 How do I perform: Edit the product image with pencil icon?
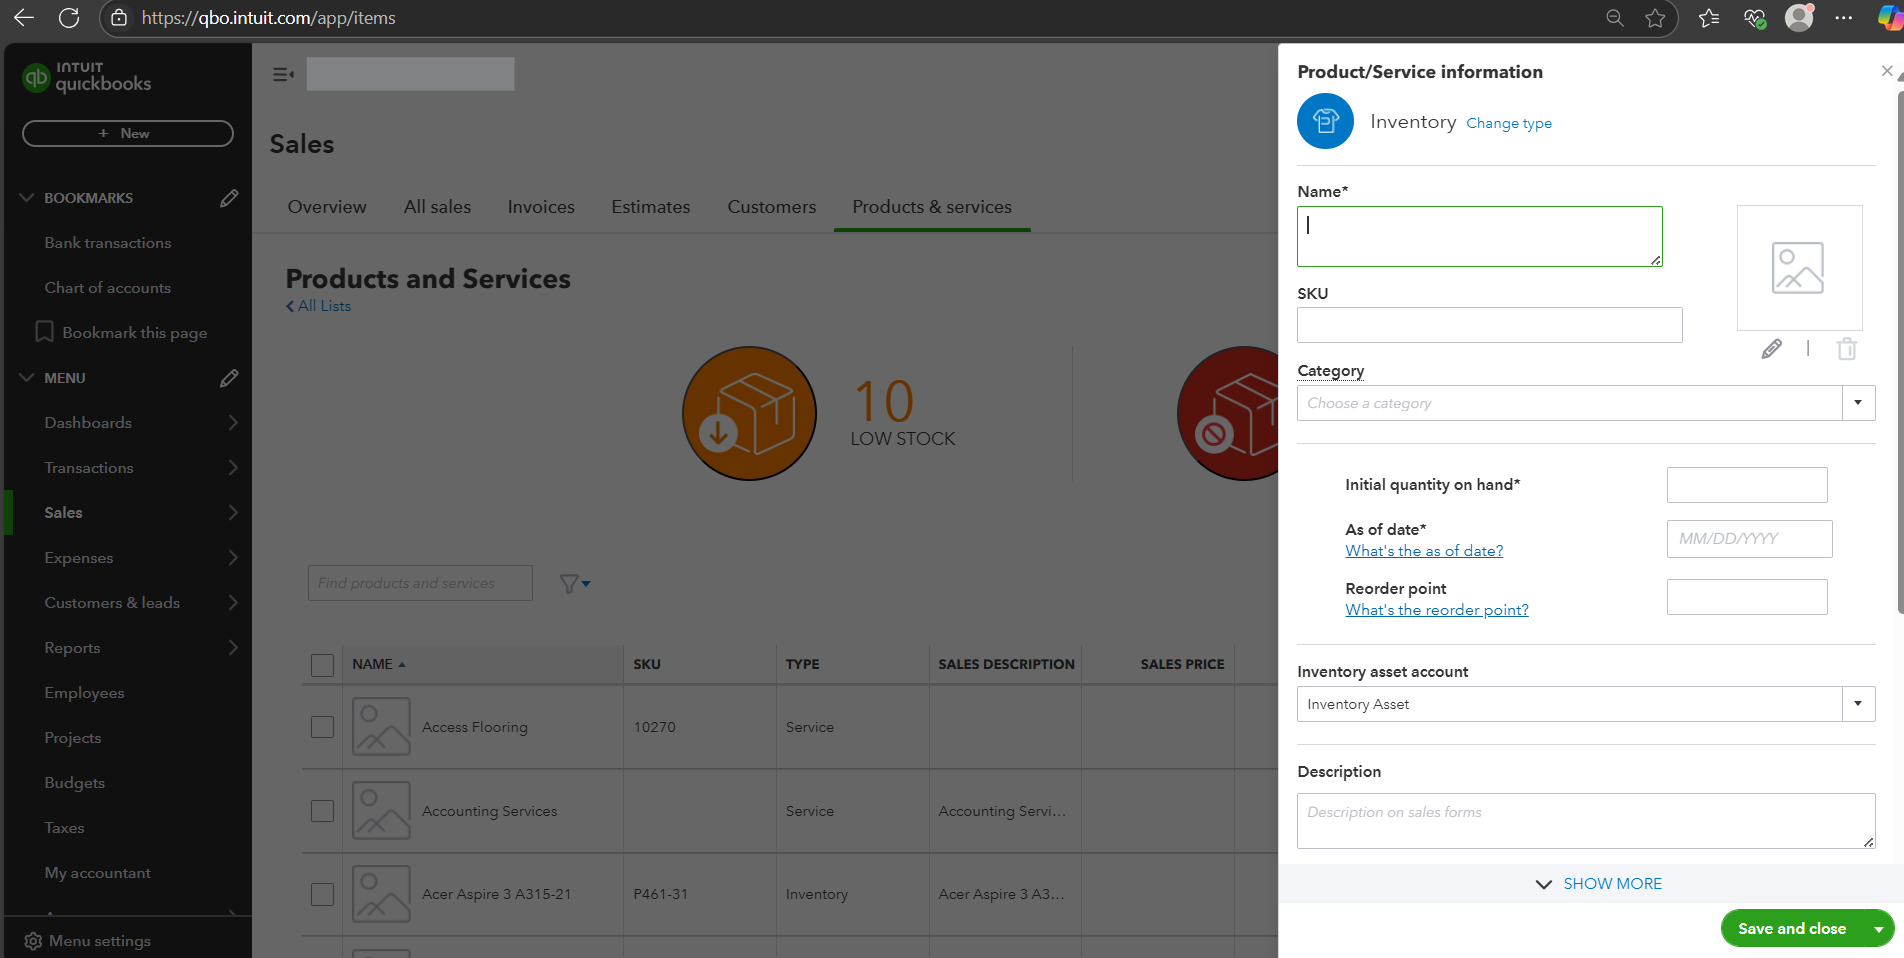point(1771,349)
